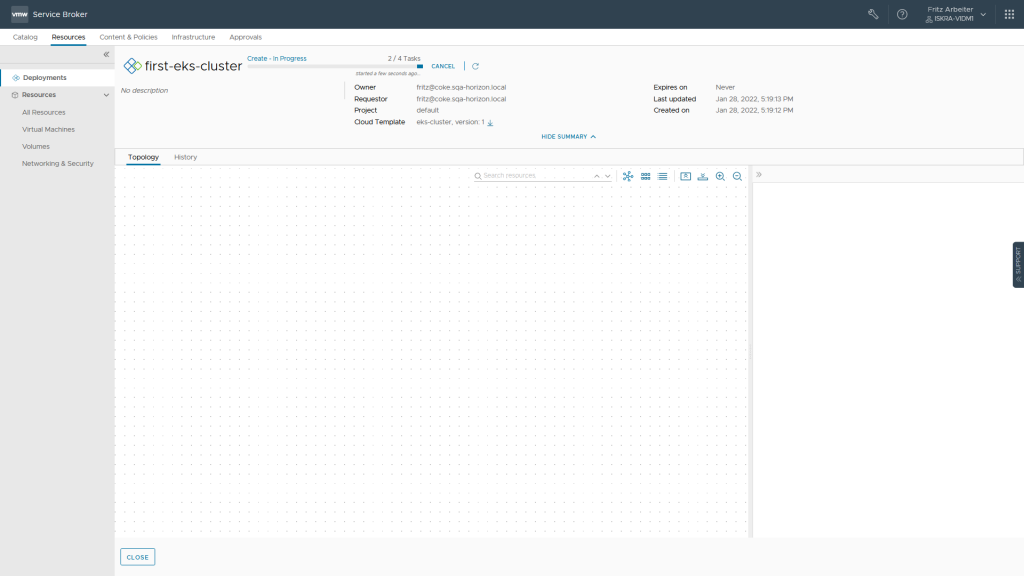Switch to grid card view icon
1024x576 pixels.
pos(645,176)
